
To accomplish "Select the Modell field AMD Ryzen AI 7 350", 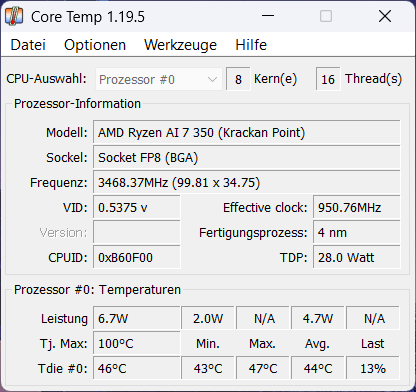I will pos(246,133).
